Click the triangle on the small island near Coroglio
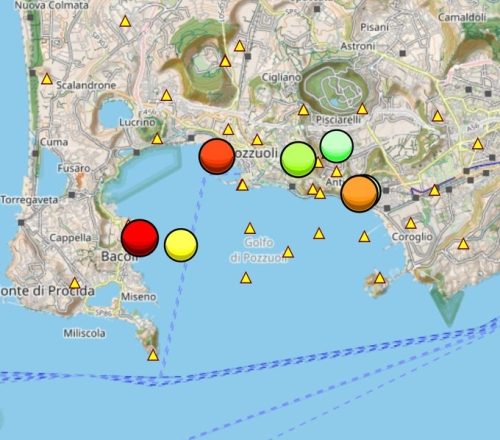 [379, 278]
